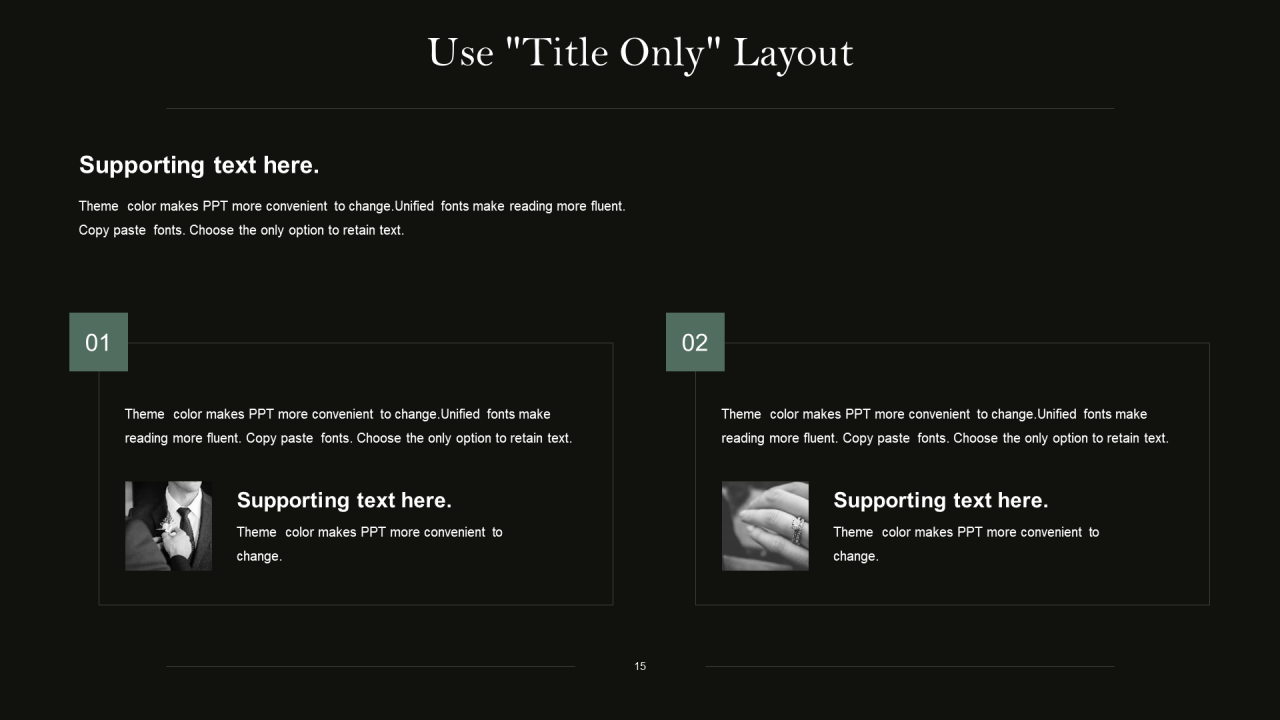This screenshot has width=1280, height=720.
Task: Click the footer line left of page number
Action: click(x=370, y=666)
